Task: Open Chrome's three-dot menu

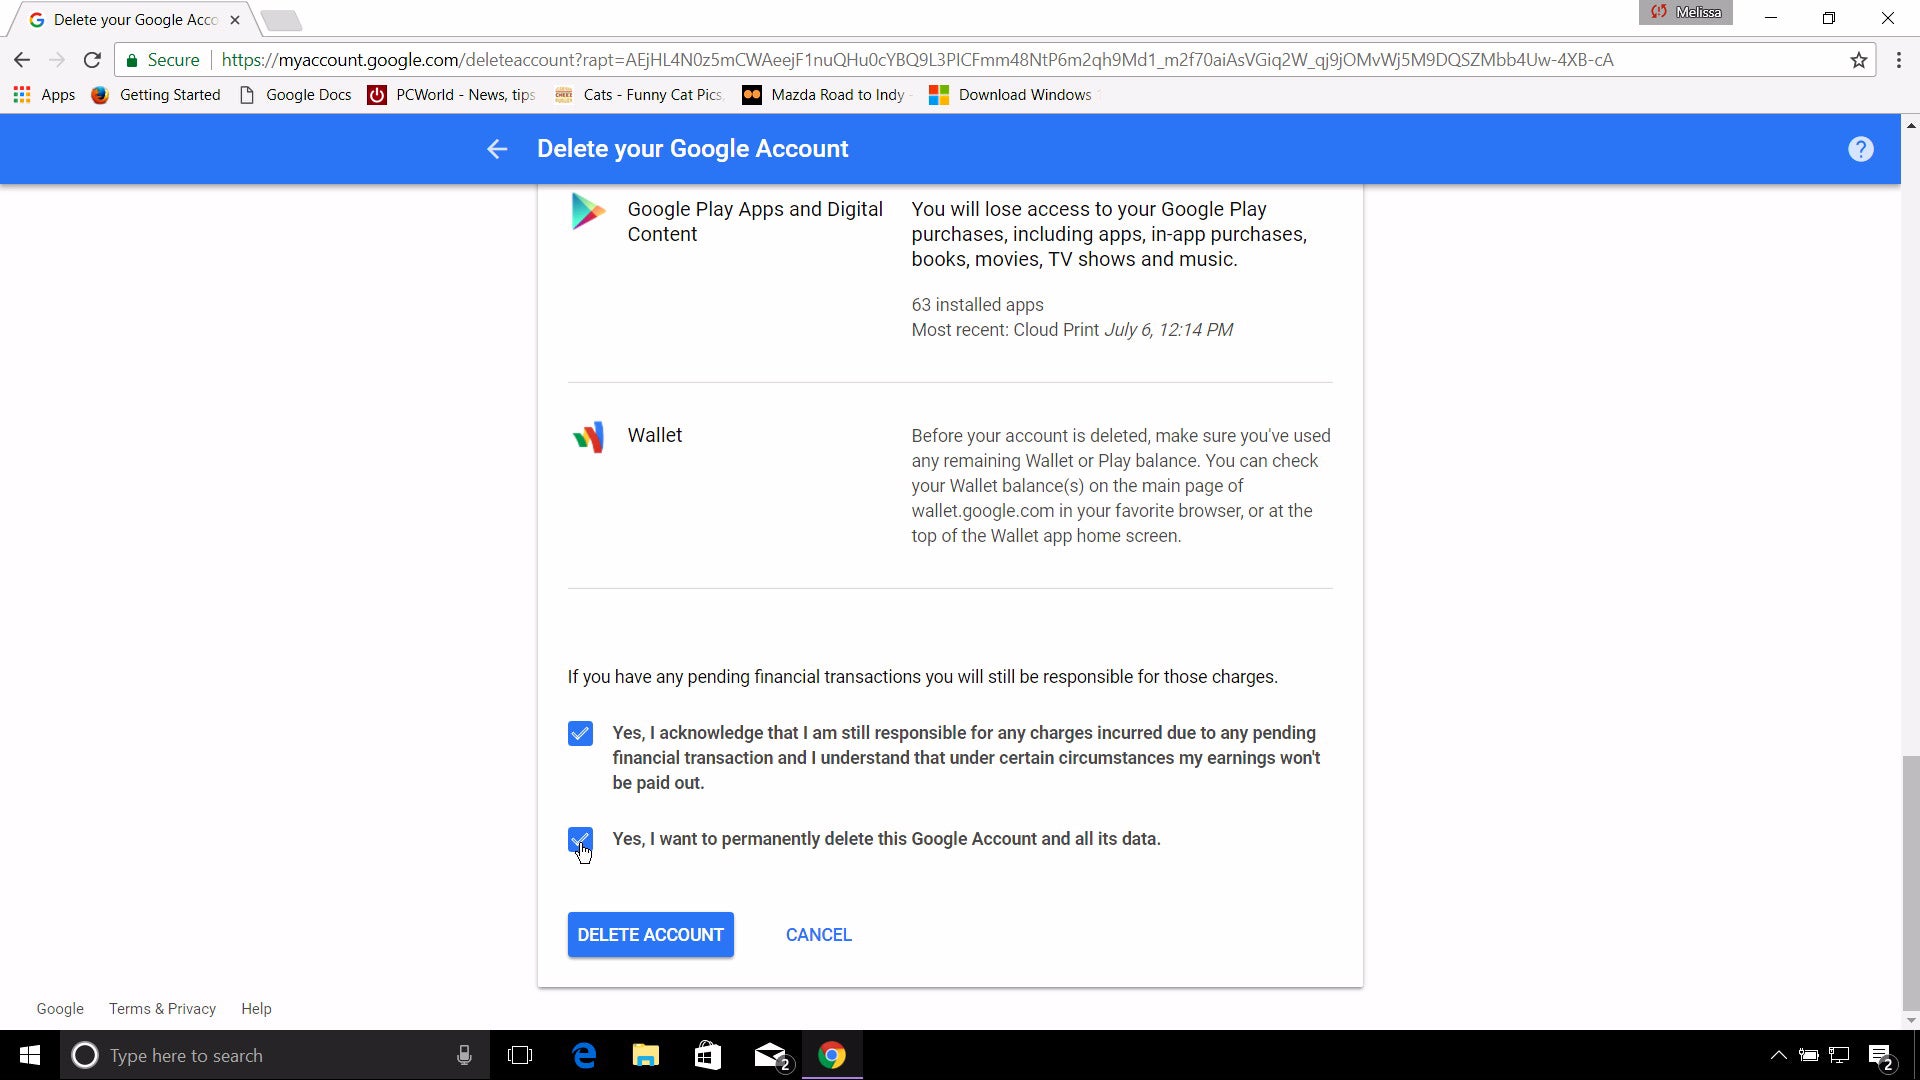Action: click(x=1898, y=60)
